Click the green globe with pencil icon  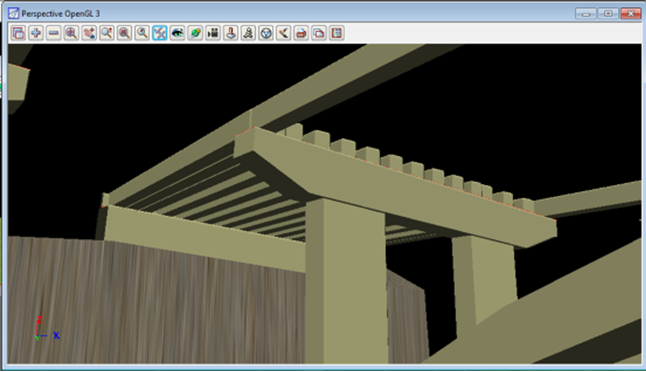(195, 33)
